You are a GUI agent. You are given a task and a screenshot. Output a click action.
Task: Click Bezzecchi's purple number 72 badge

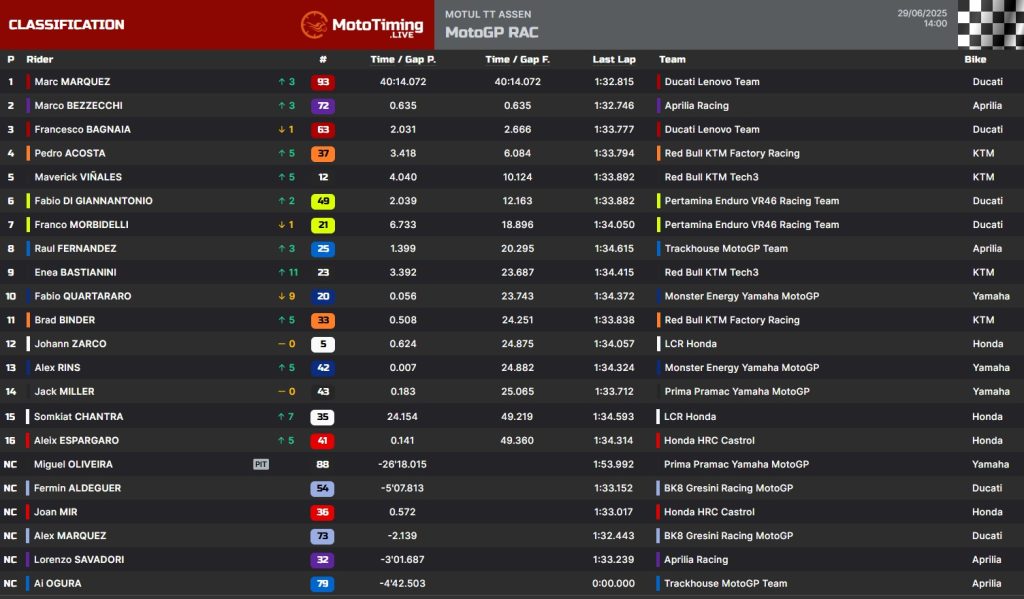click(323, 106)
